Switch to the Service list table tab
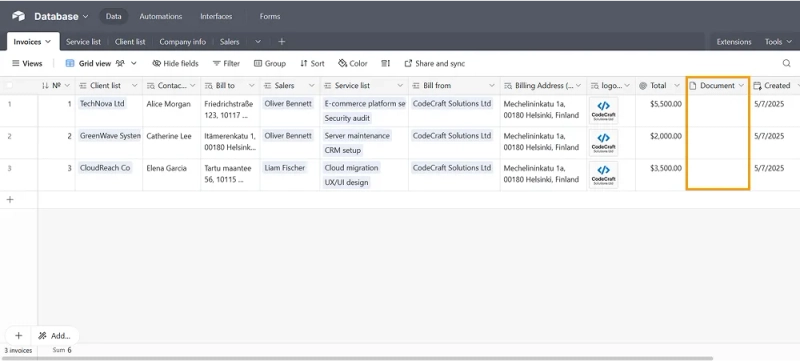This screenshot has width=800, height=361. pos(83,42)
